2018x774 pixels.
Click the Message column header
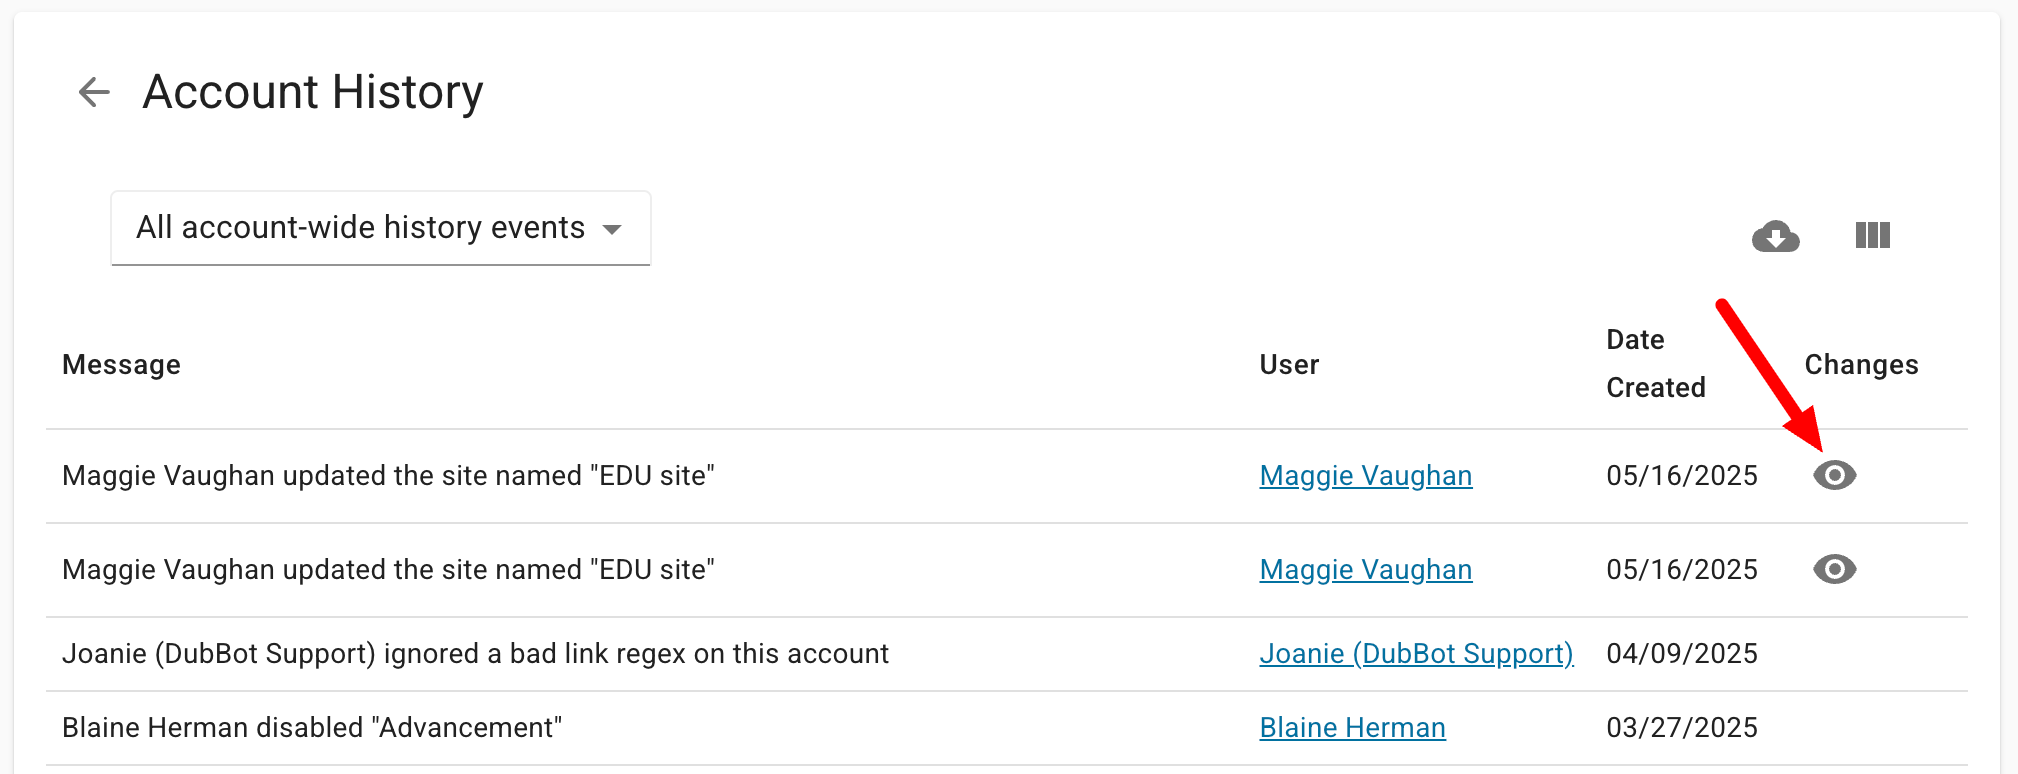click(121, 365)
